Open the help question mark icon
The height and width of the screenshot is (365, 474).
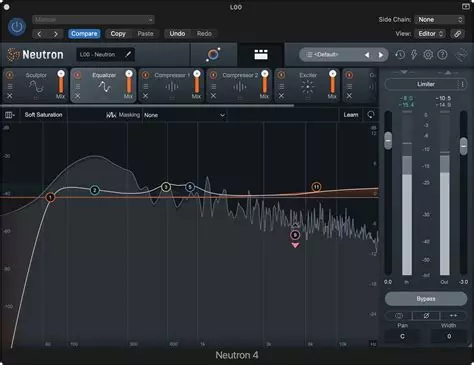point(442,55)
